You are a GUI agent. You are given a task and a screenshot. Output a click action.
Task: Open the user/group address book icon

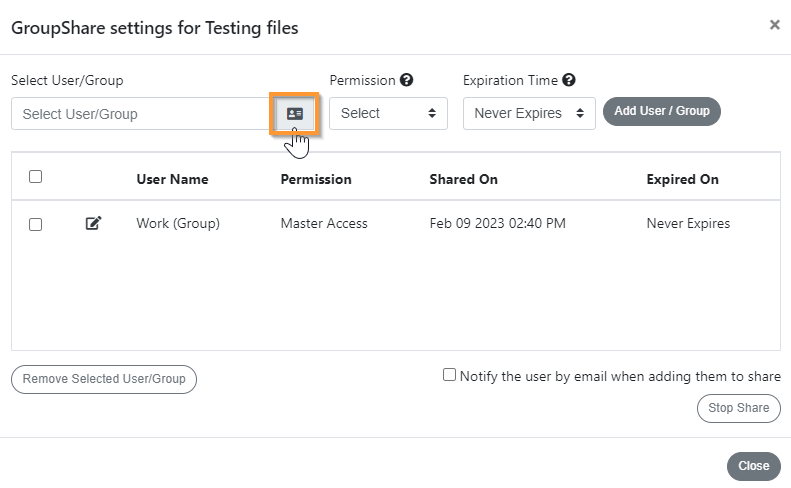[295, 114]
